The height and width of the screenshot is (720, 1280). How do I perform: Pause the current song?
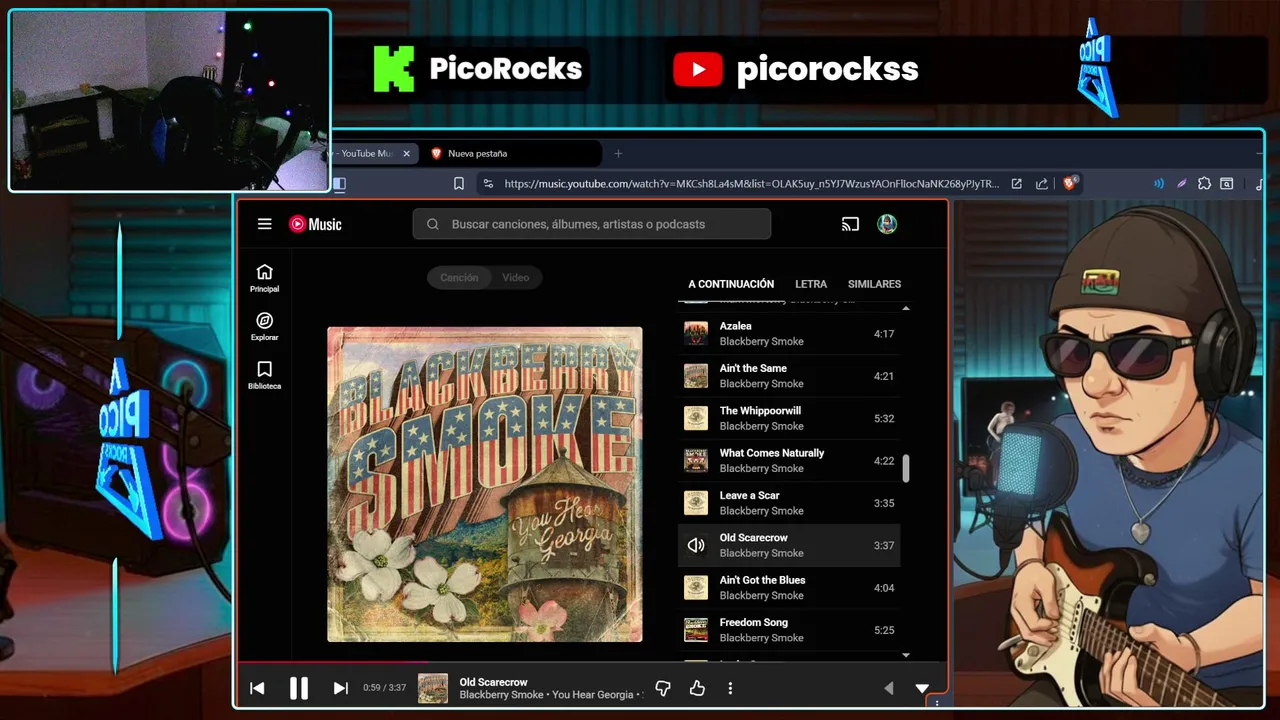point(298,688)
